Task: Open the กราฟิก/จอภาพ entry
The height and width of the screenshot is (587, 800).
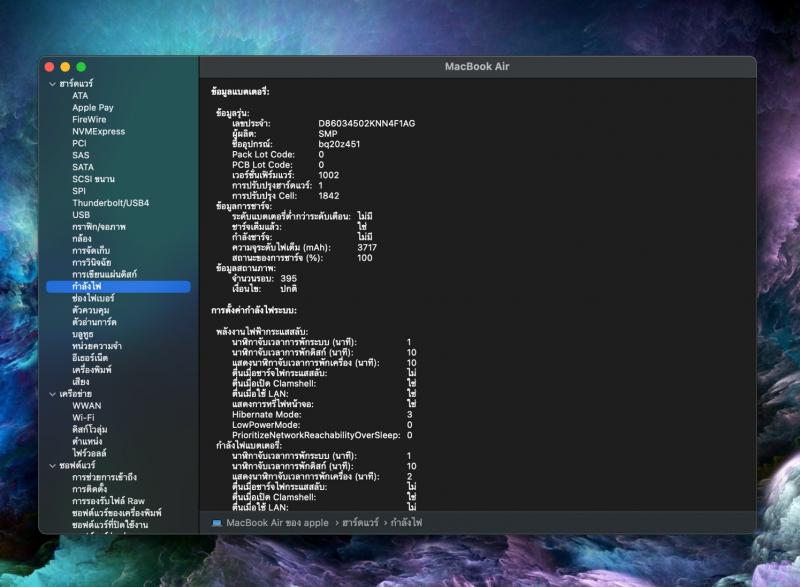Action: (x=99, y=226)
